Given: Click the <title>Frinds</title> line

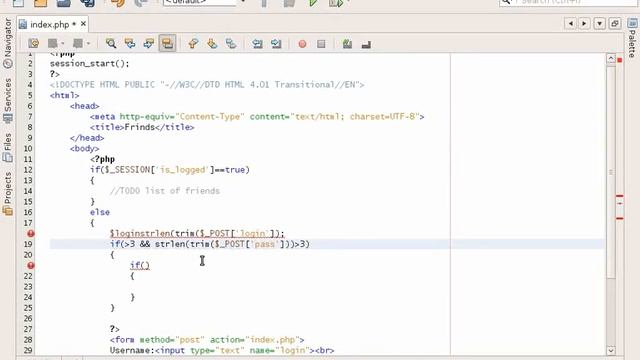Looking at the screenshot, I should pyautogui.click(x=142, y=127).
